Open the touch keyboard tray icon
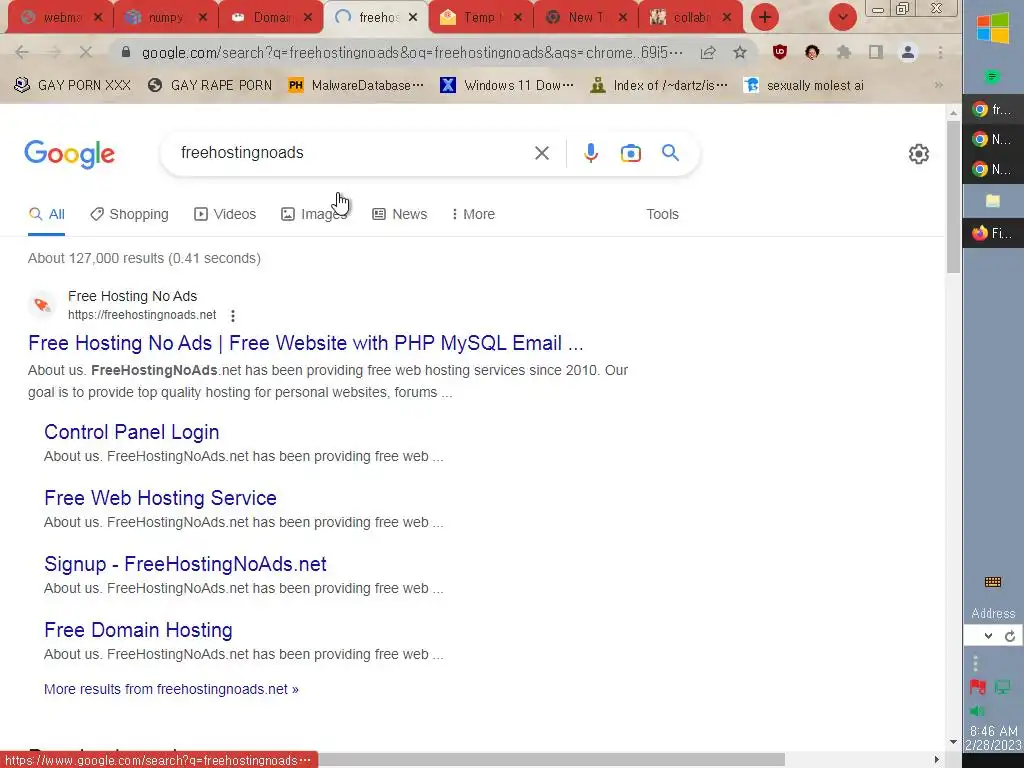The height and width of the screenshot is (768, 1024). point(993,582)
